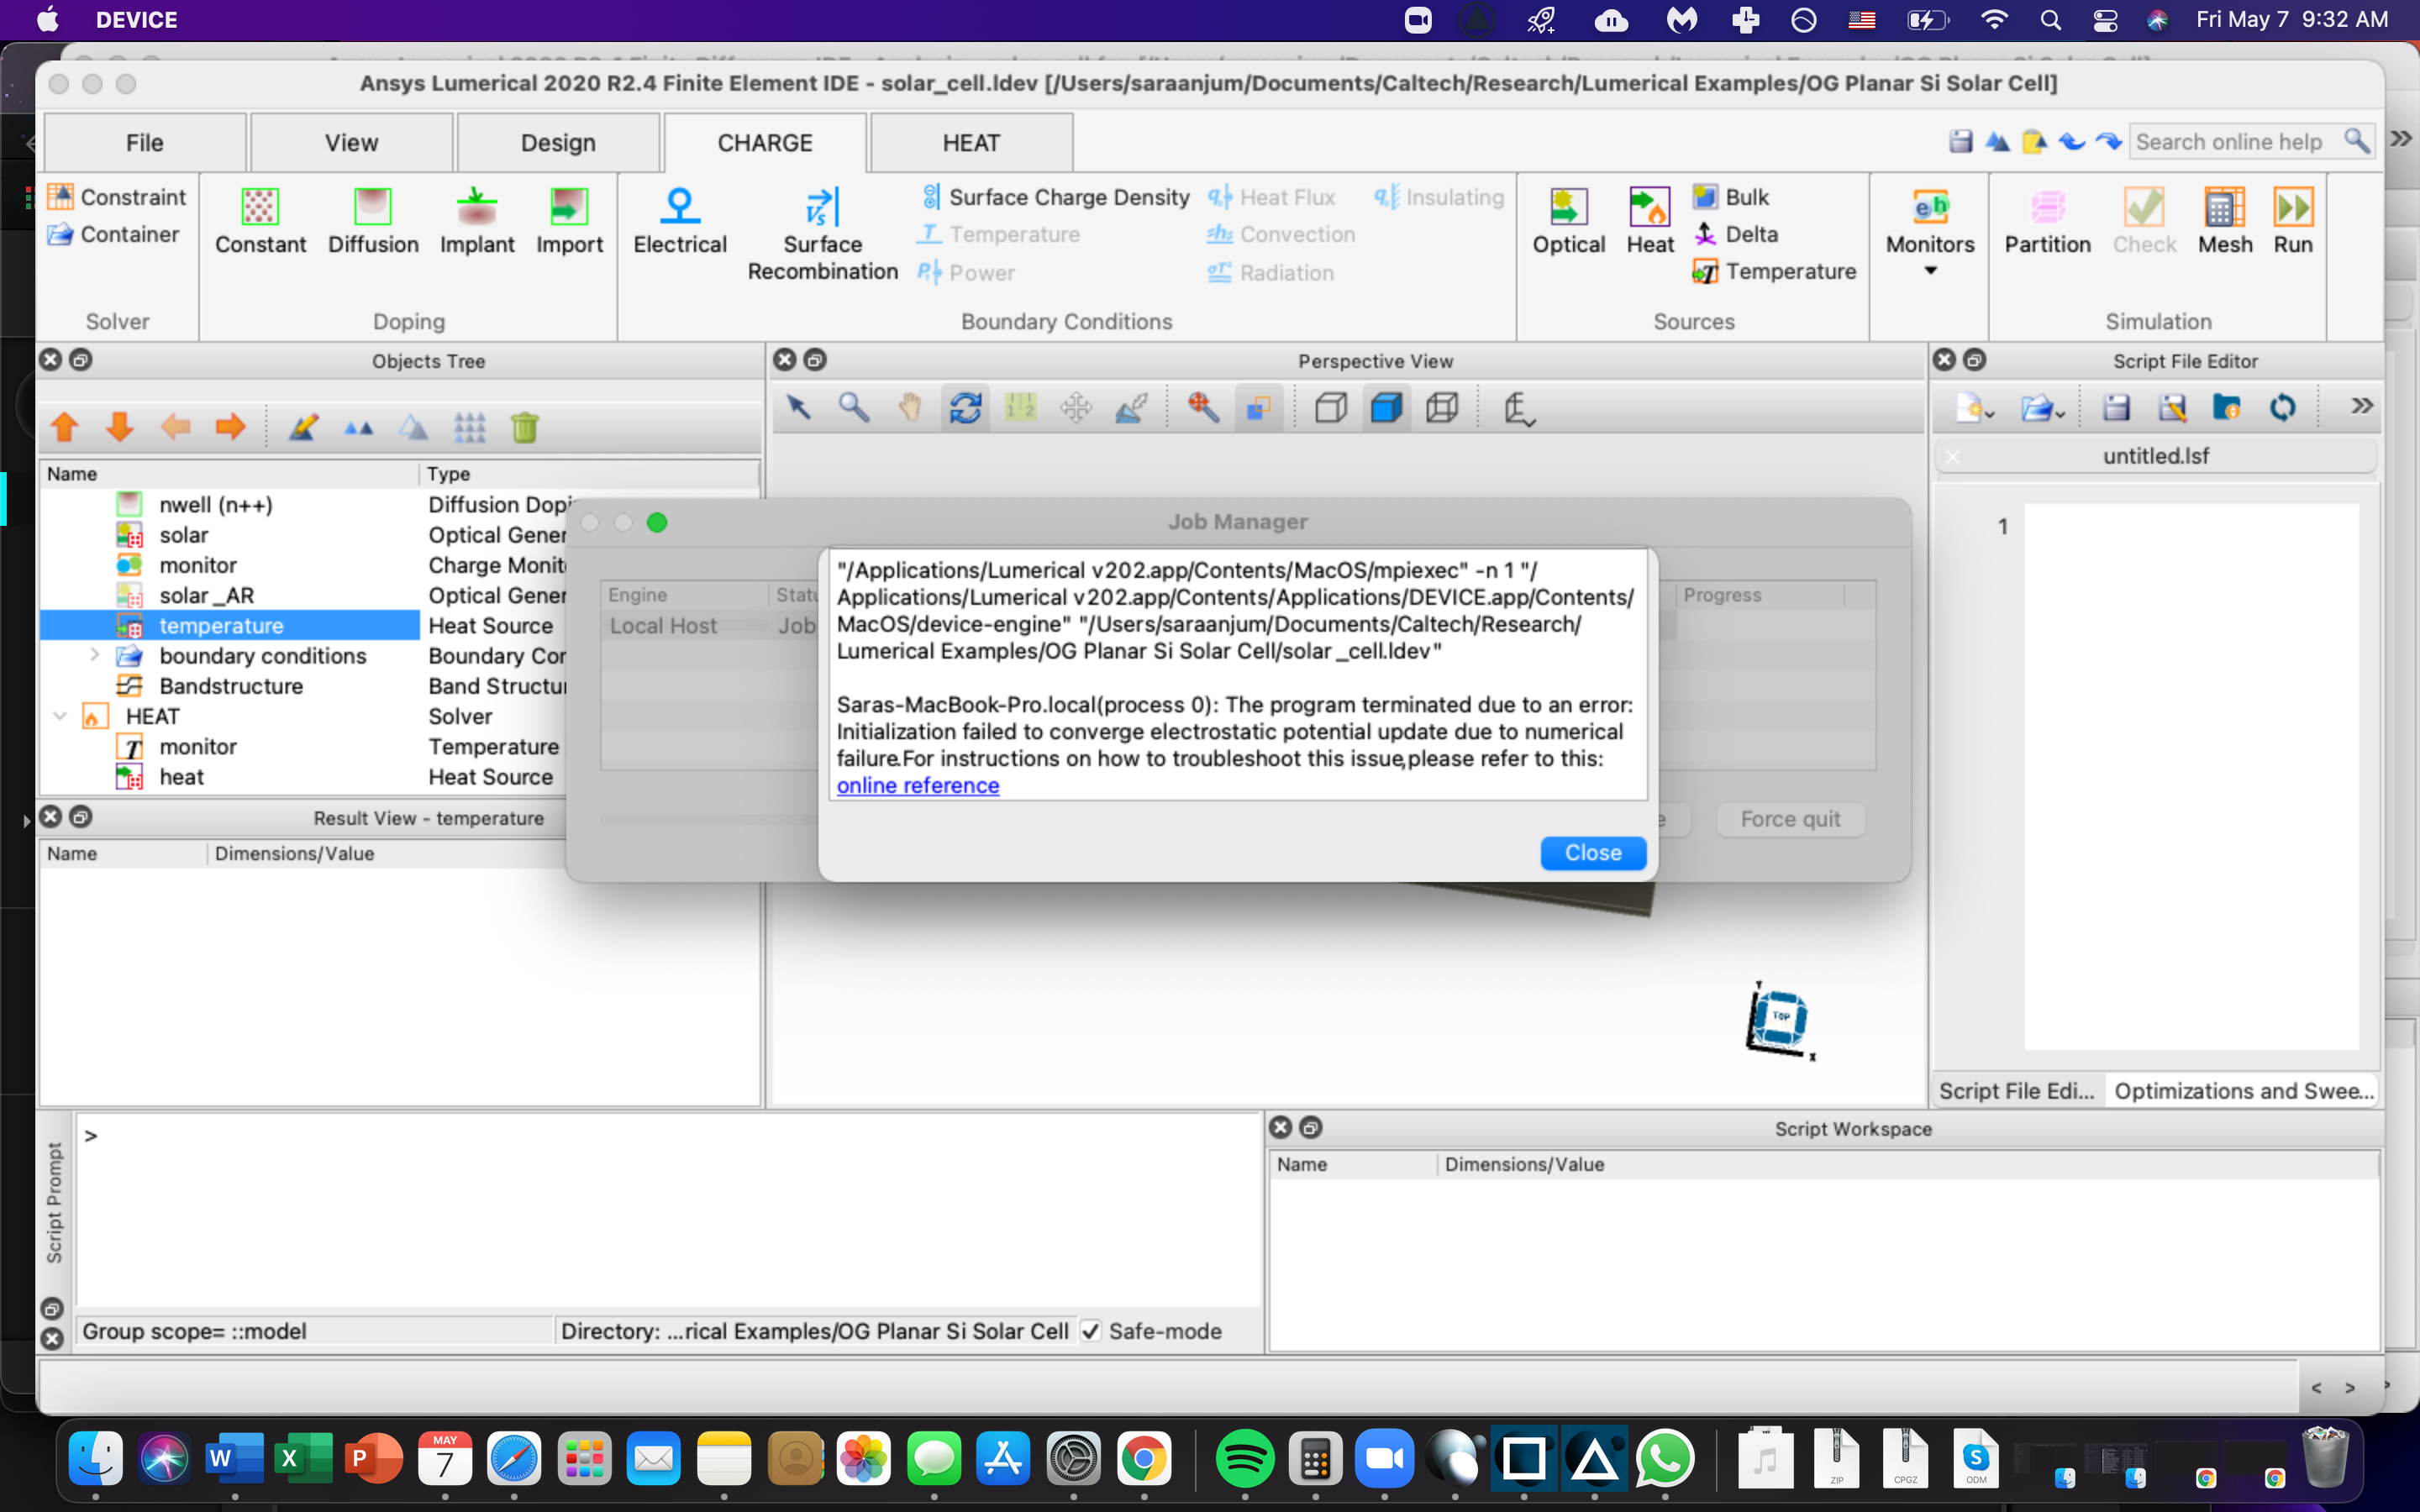The image size is (2420, 1512).
Task: Open the Monitors dropdown
Action: tap(1930, 232)
